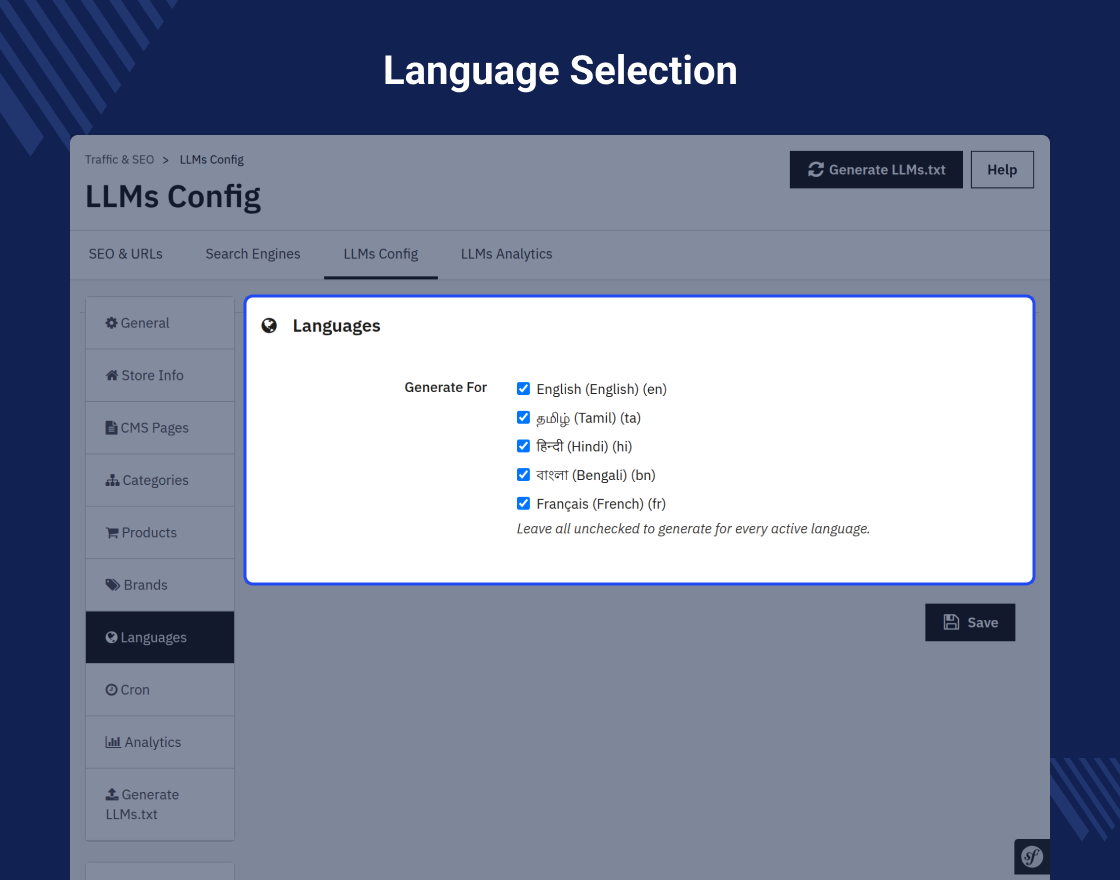Click the Generate For field label
Viewport: 1120px width, 880px height.
(446, 387)
